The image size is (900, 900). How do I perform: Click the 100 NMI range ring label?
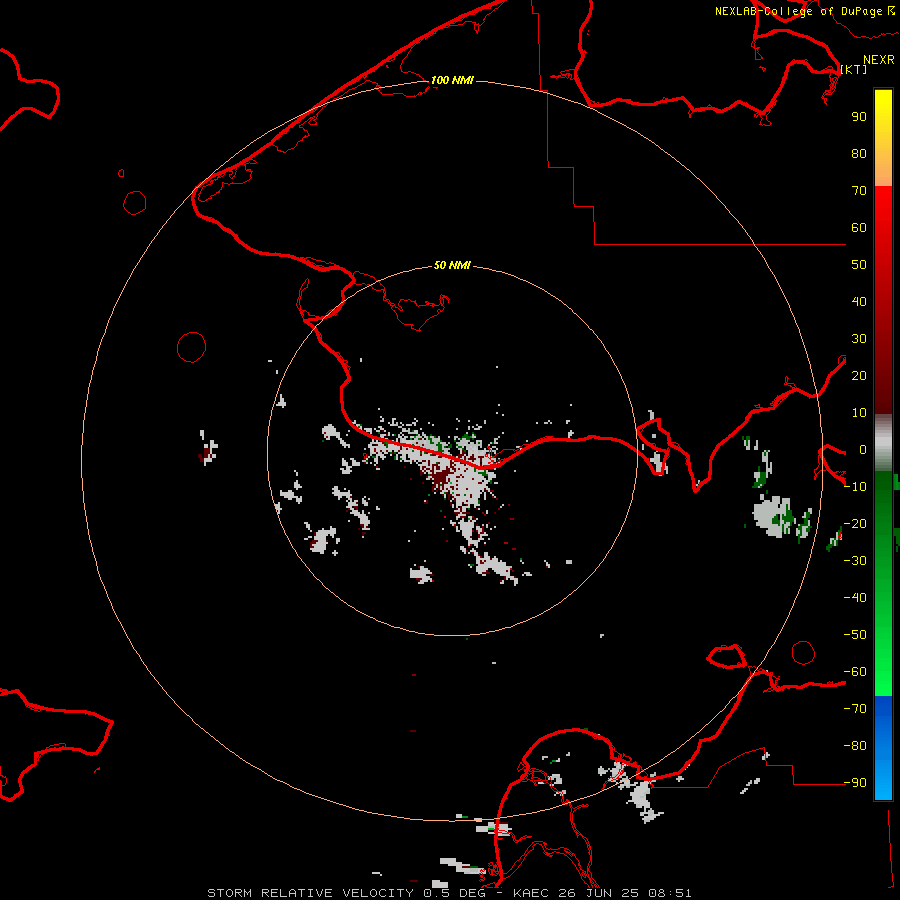click(x=452, y=80)
